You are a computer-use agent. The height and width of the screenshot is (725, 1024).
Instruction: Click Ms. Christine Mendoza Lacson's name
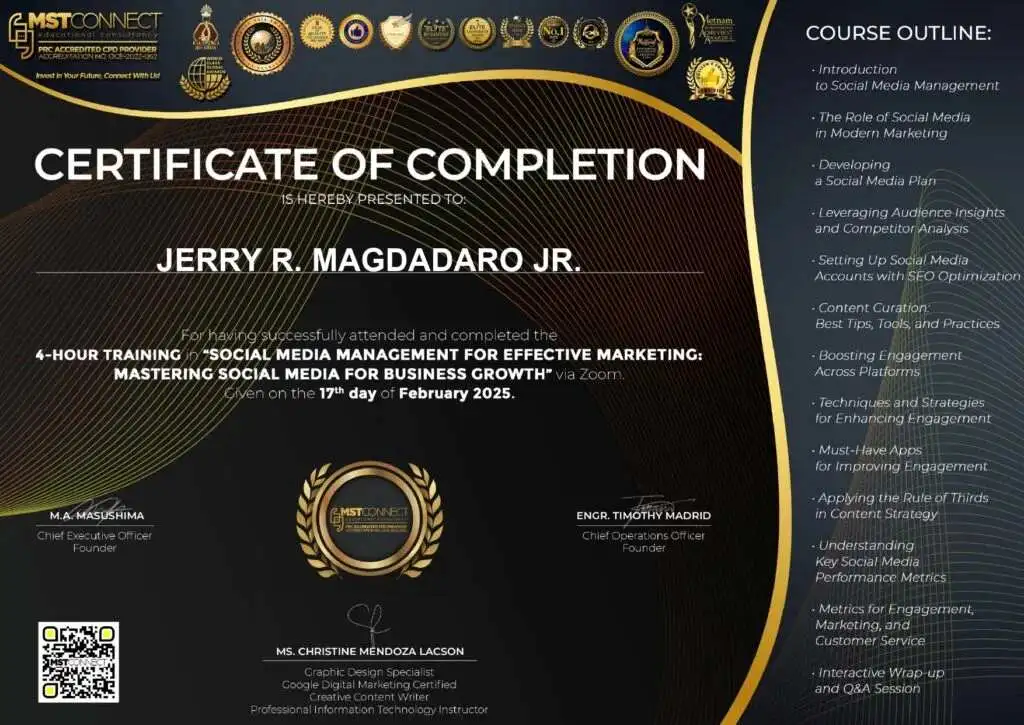pos(369,651)
